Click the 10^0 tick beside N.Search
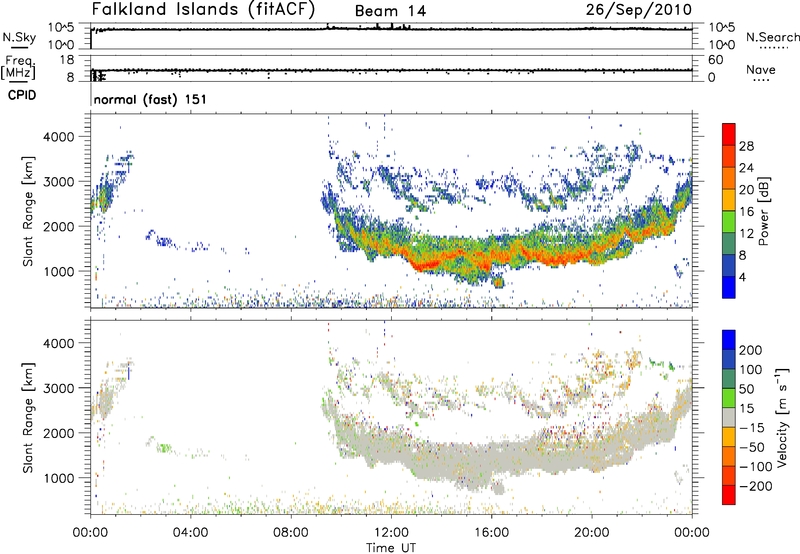 click(x=722, y=45)
